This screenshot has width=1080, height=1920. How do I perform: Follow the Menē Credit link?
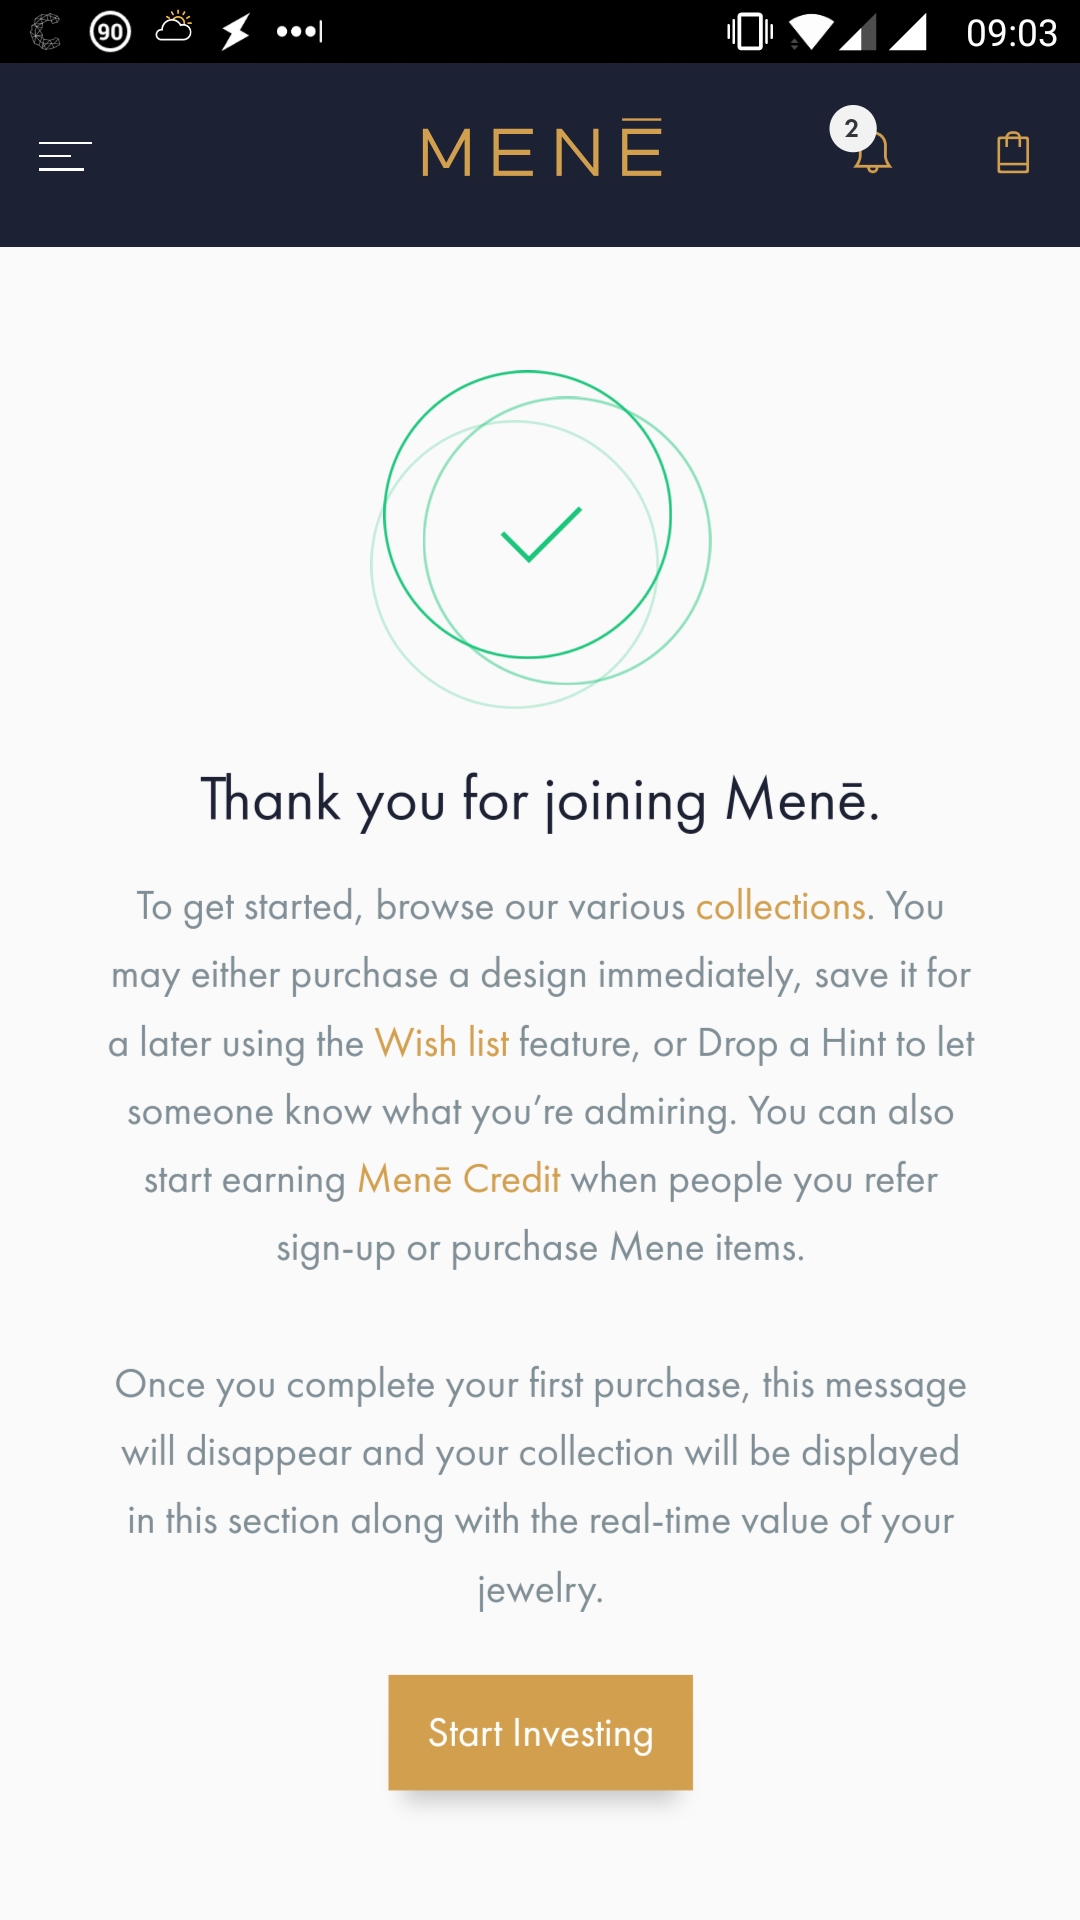[459, 1180]
